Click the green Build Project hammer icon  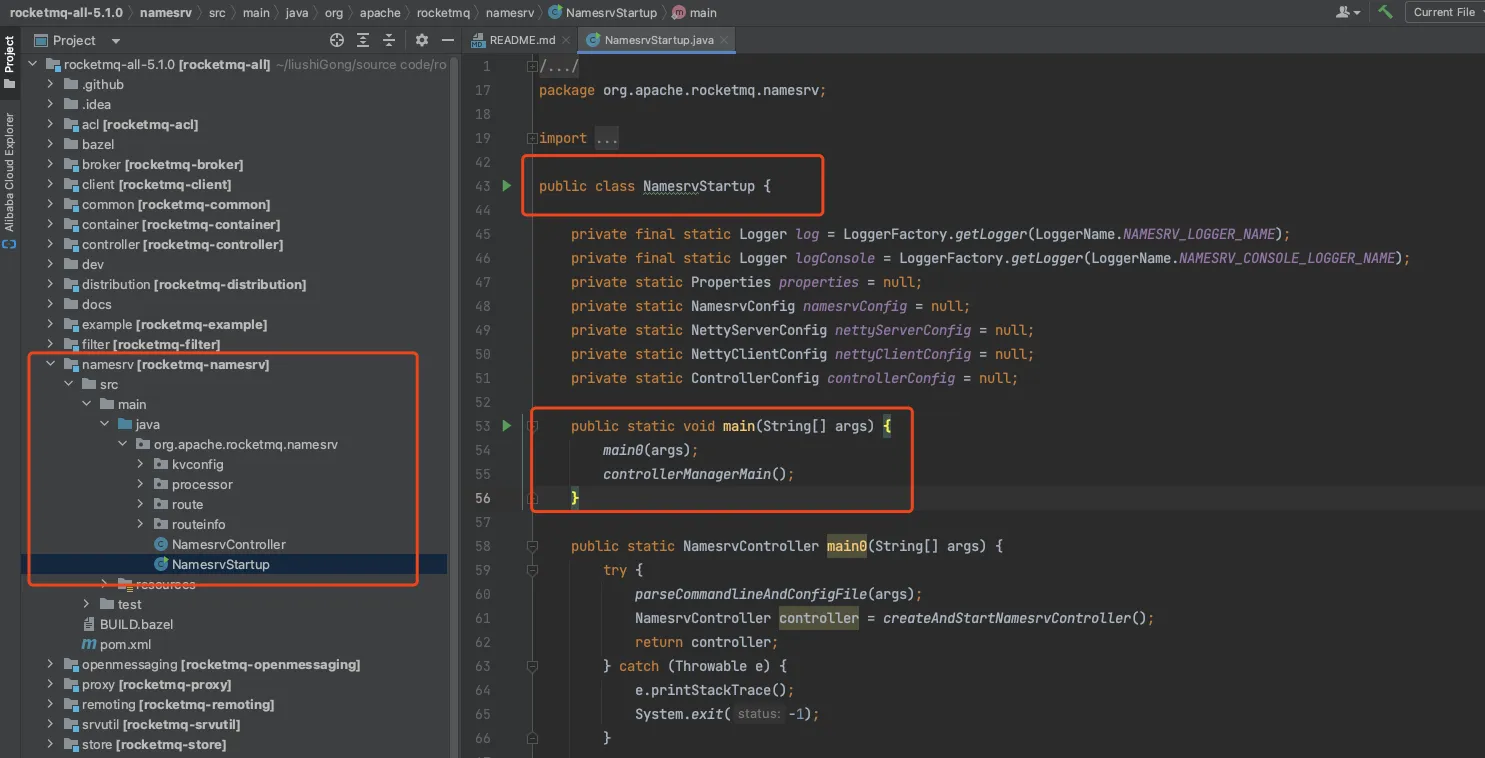pos(1385,12)
